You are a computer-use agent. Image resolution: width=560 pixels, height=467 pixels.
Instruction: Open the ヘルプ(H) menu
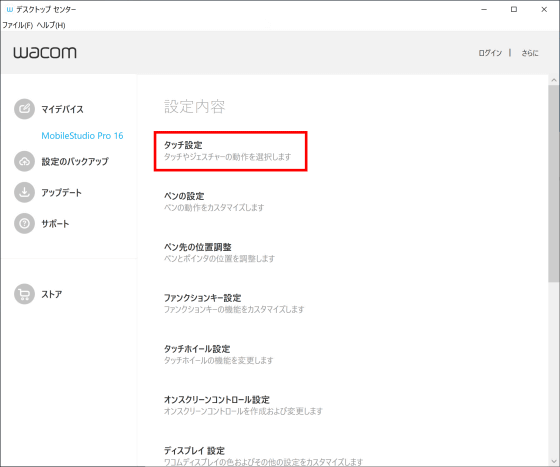click(x=51, y=25)
